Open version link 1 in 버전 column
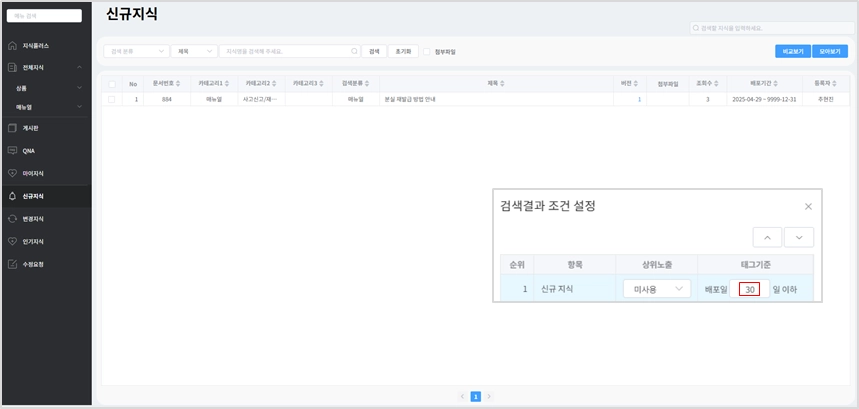859x409 pixels. coord(639,100)
